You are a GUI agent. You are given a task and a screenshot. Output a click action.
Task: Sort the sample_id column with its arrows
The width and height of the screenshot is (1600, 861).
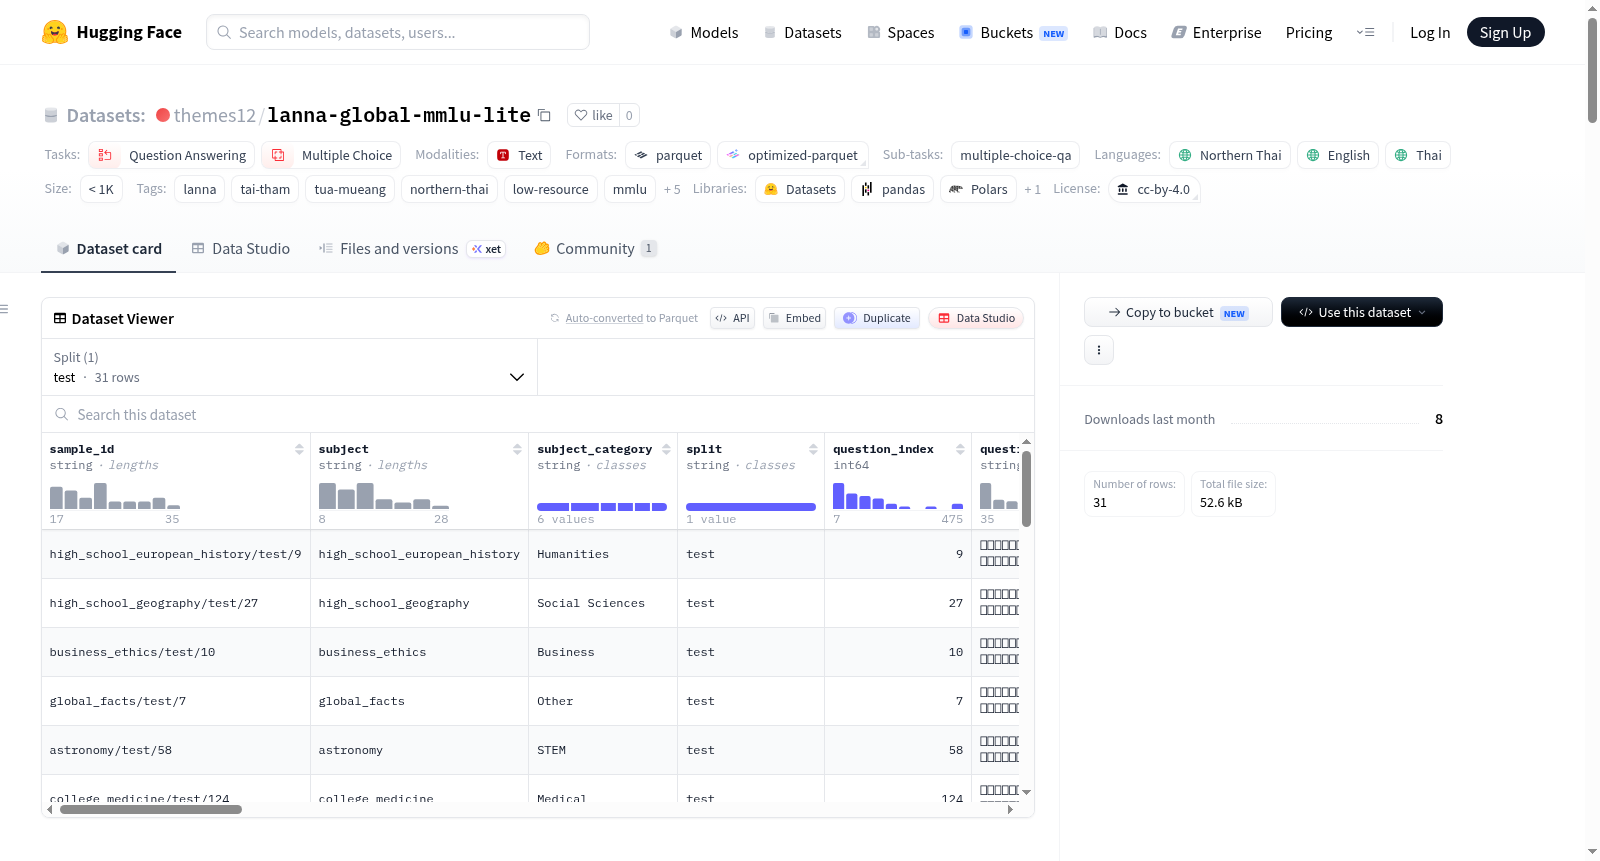coord(299,449)
